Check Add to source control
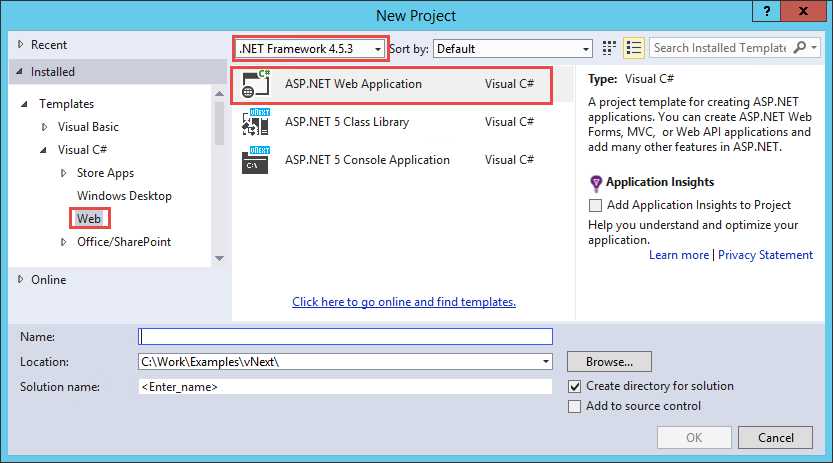This screenshot has height=463, width=833. pyautogui.click(x=574, y=407)
